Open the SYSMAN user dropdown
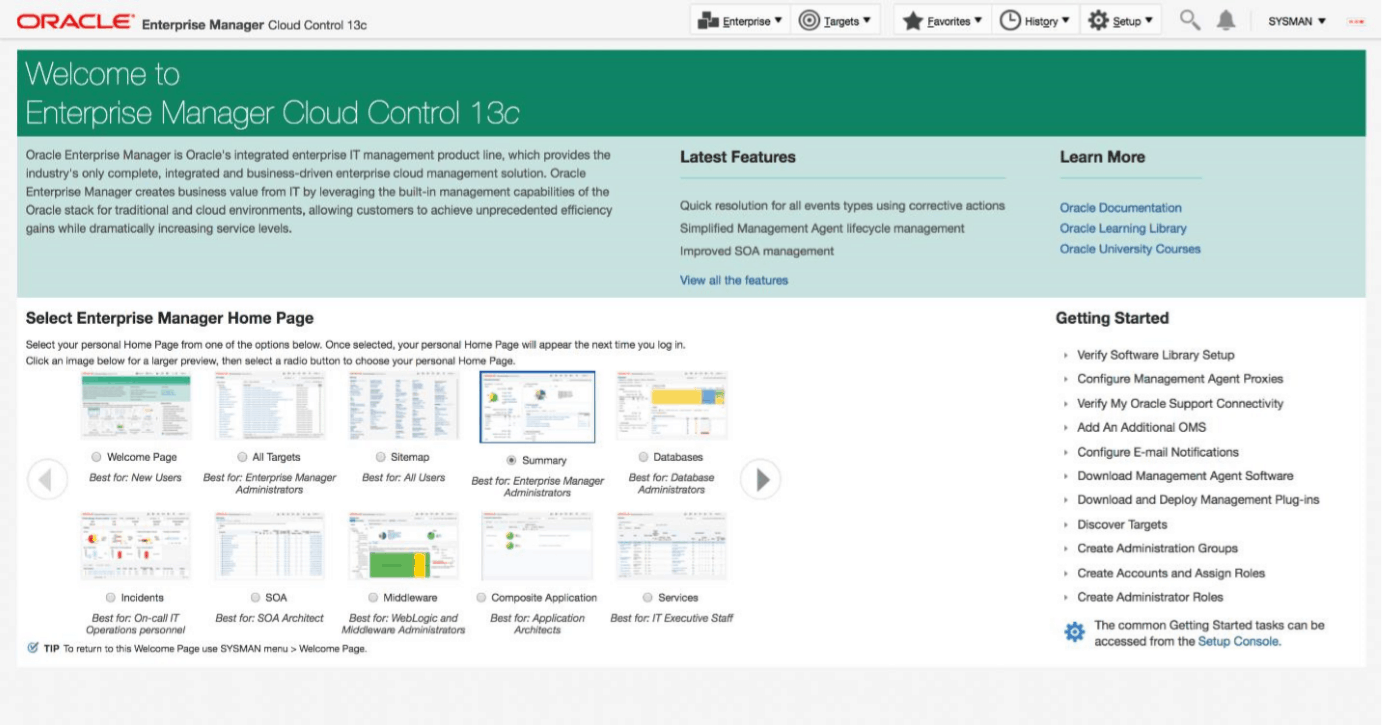1382x725 pixels. [x=1290, y=18]
